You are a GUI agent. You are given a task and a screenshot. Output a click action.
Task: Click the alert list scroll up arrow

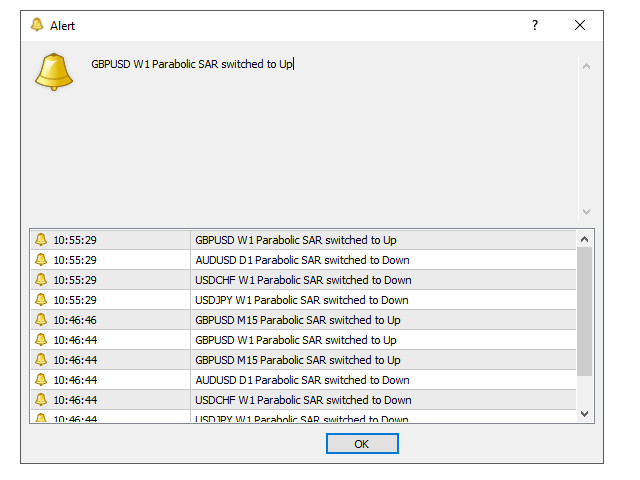pos(585,239)
